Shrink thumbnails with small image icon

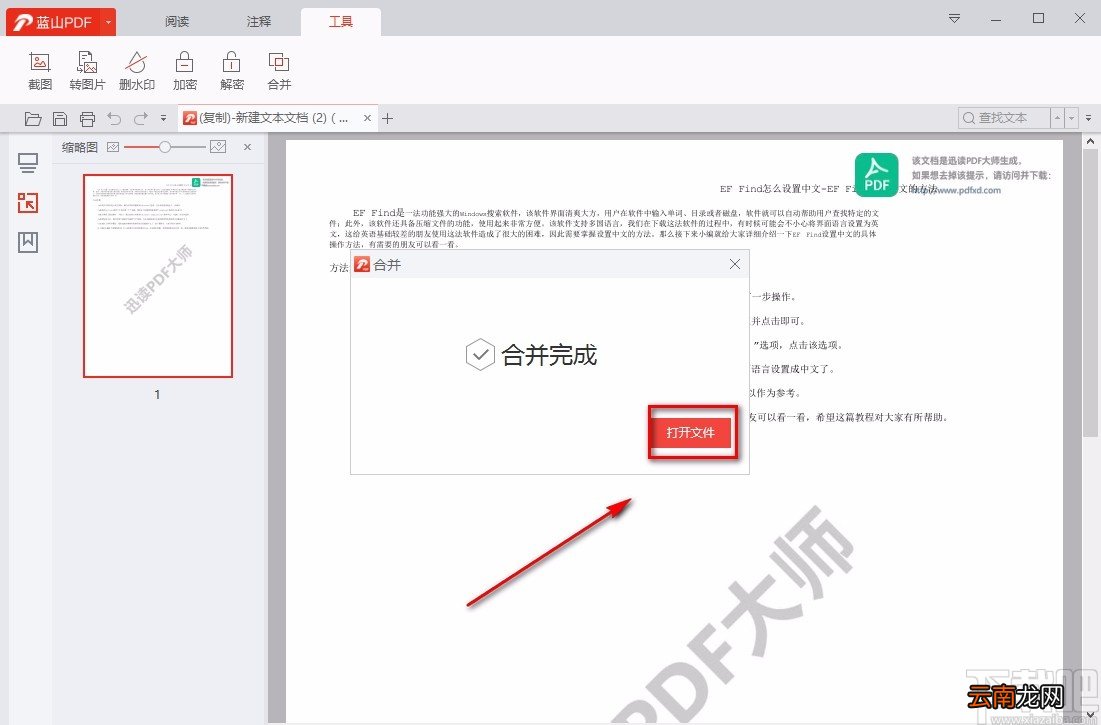[x=113, y=147]
